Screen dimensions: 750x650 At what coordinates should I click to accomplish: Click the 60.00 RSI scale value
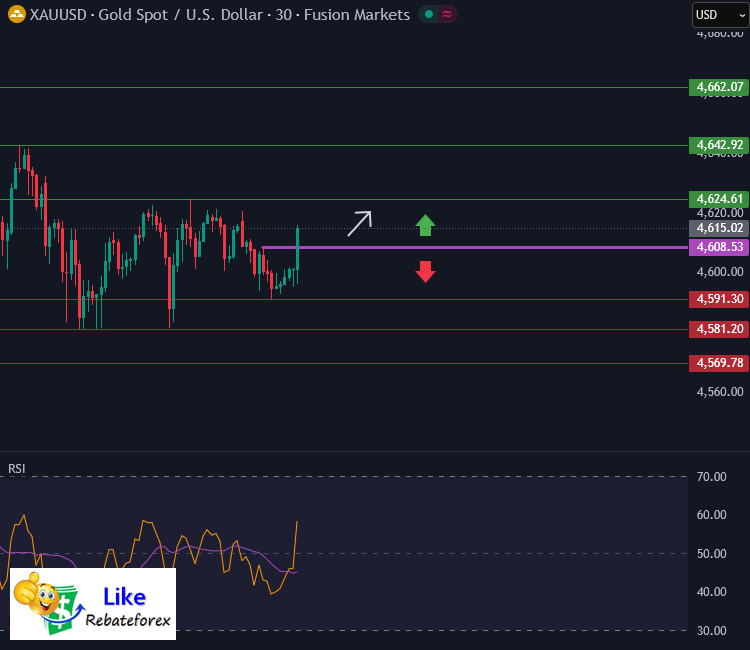[711, 515]
